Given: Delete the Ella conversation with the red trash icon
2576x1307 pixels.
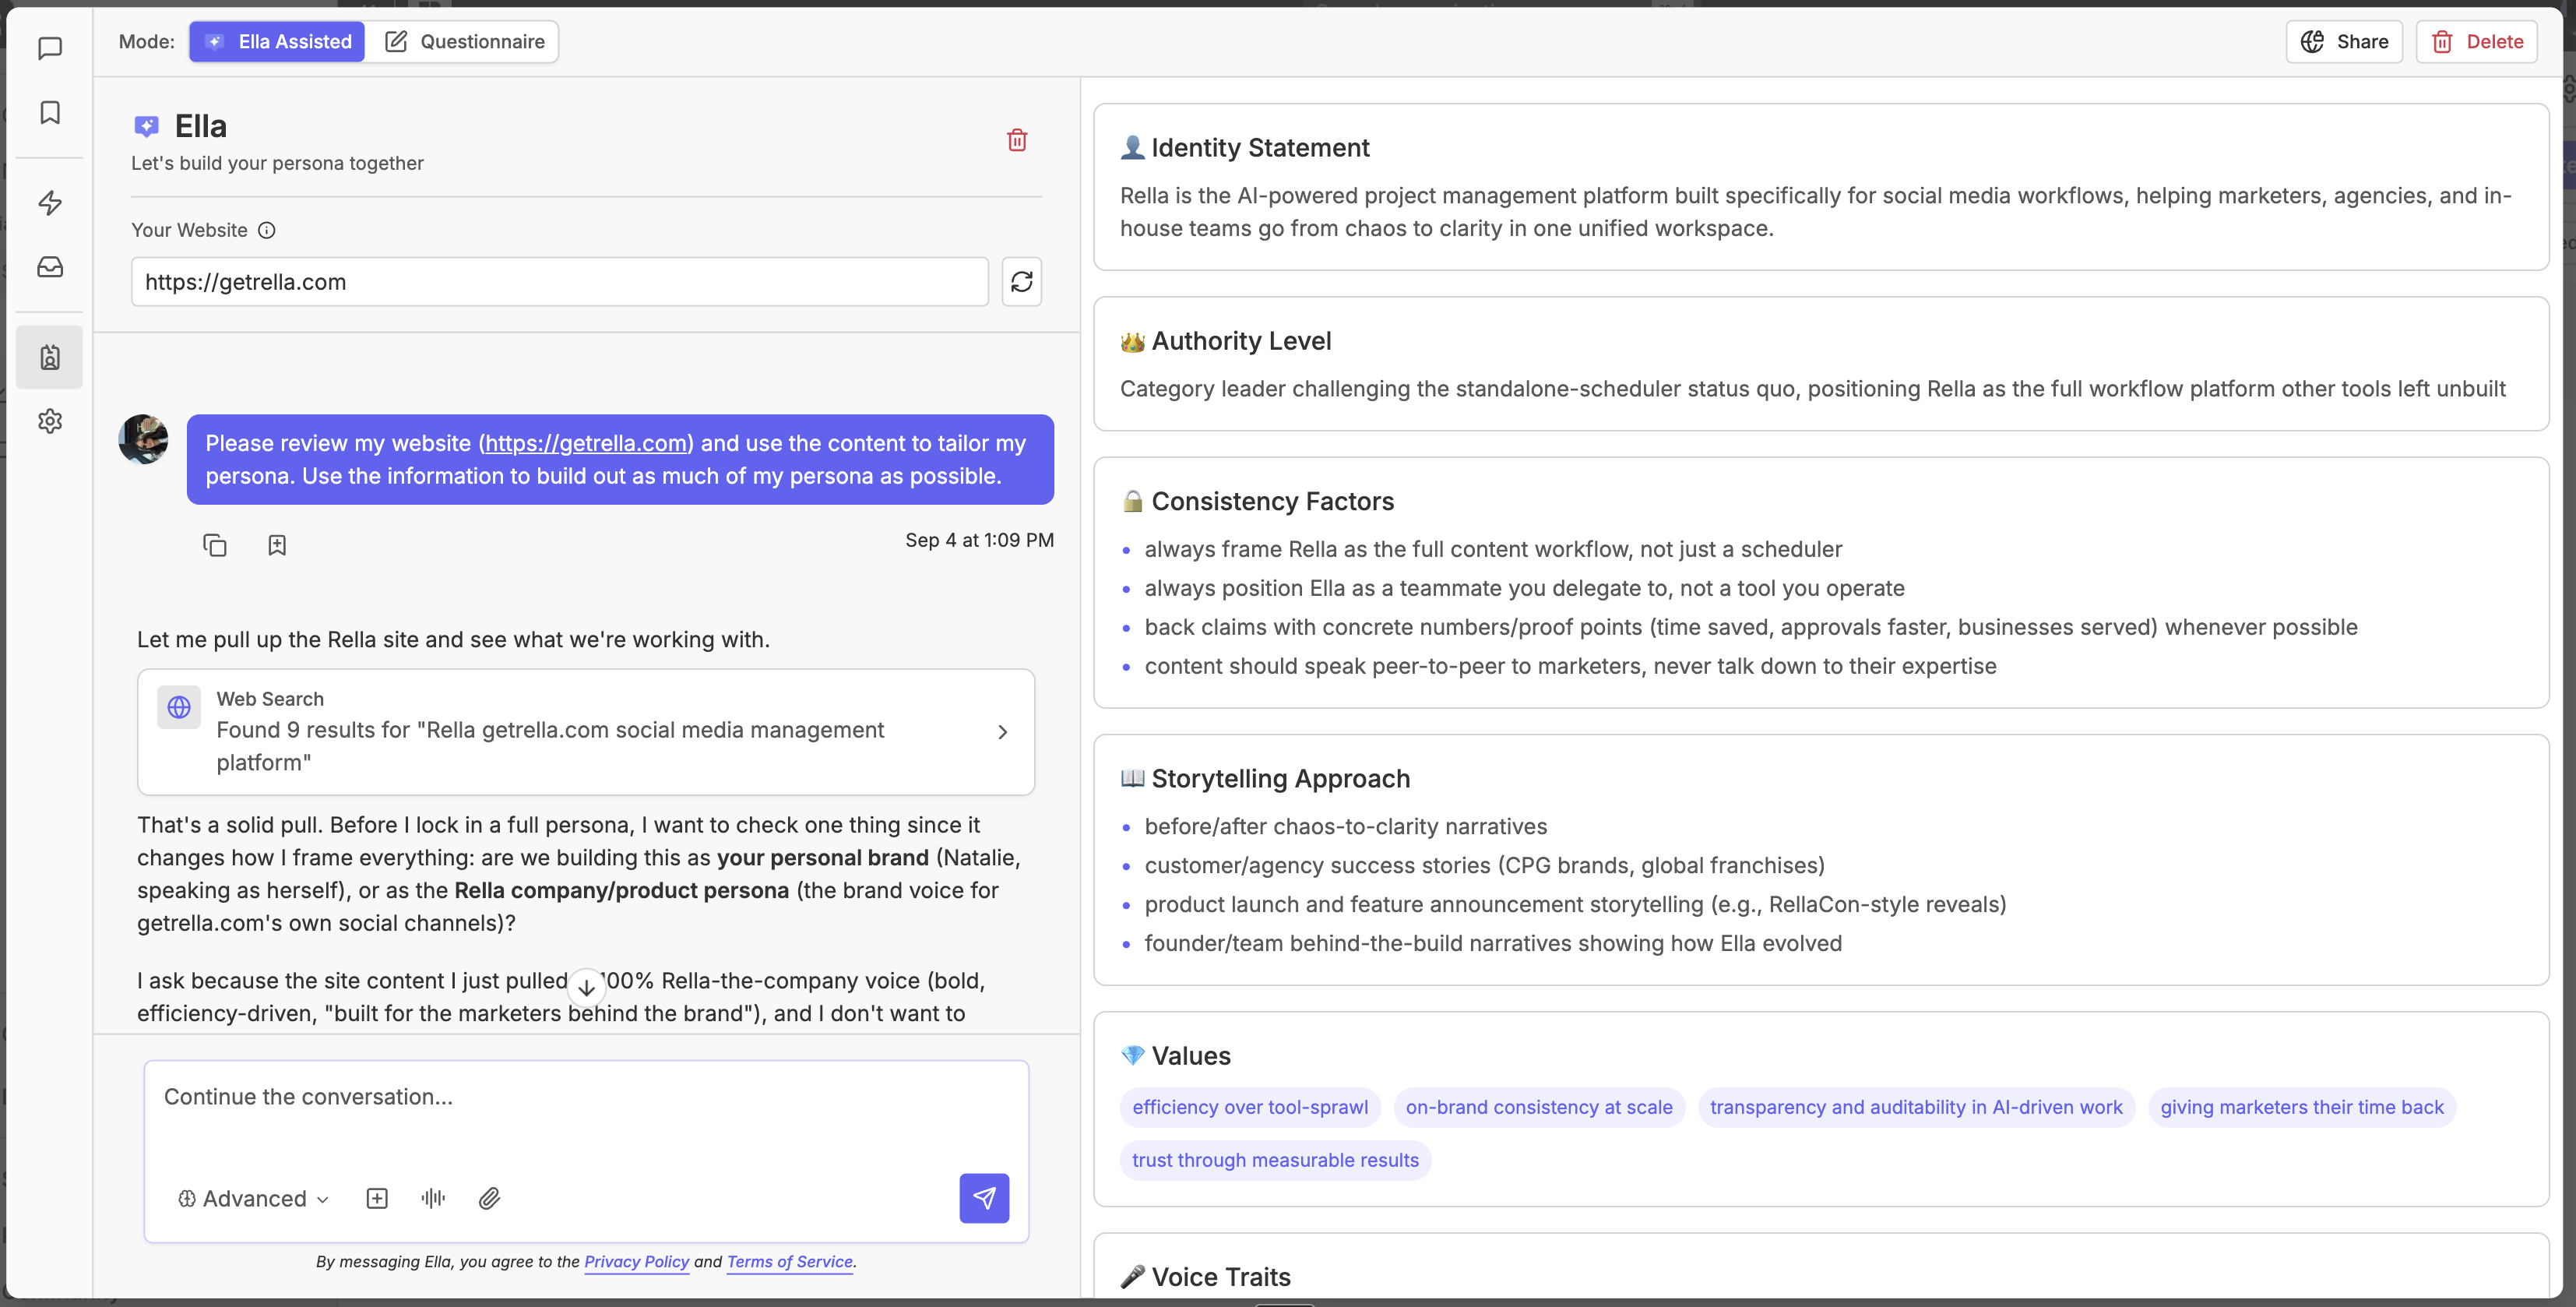Looking at the screenshot, I should pyautogui.click(x=1017, y=140).
